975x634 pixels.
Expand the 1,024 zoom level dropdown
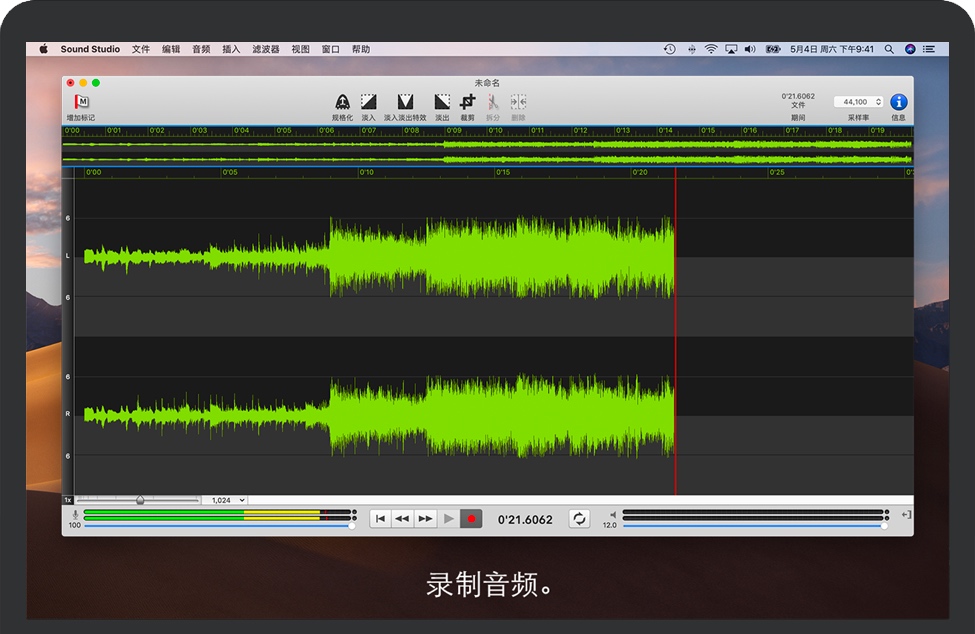pos(225,500)
